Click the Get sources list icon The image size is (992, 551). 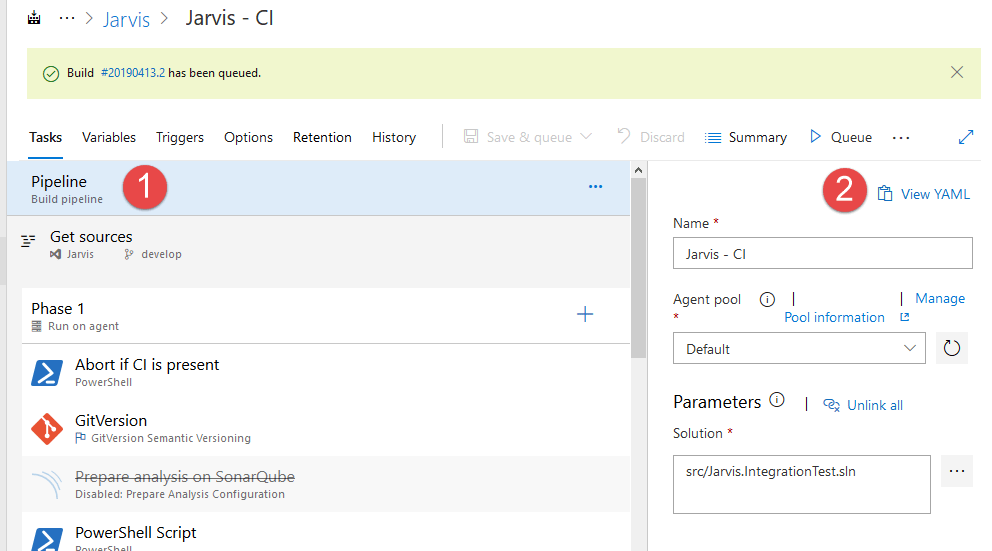tap(28, 240)
